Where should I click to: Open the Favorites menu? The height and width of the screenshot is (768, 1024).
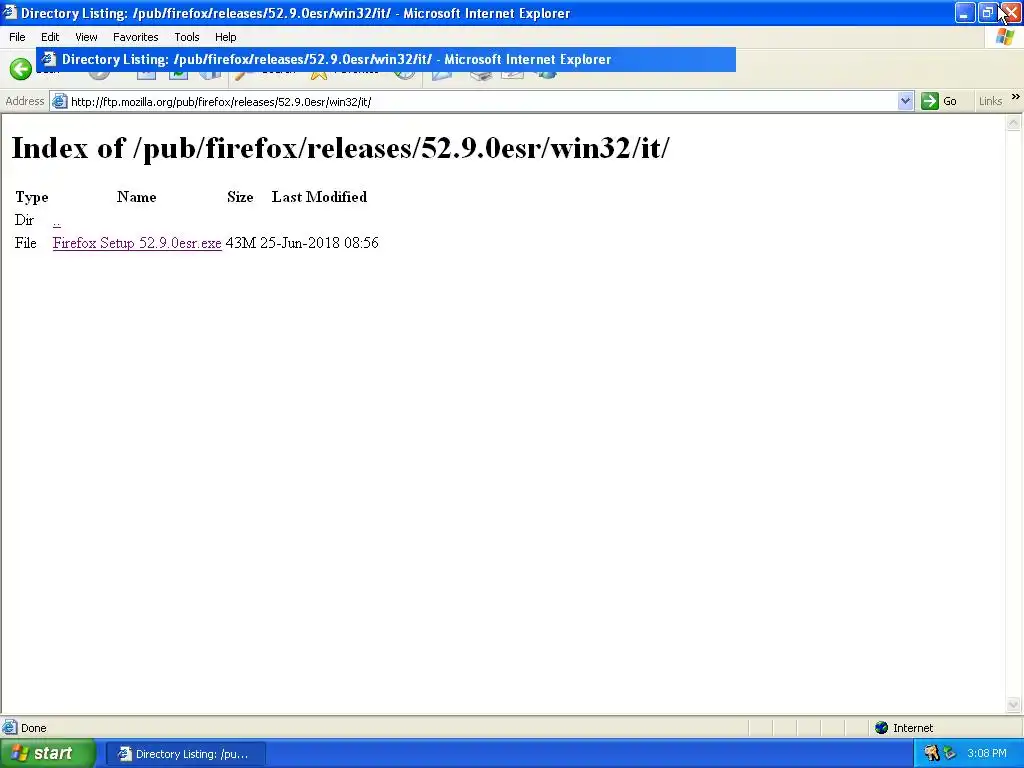pos(135,37)
